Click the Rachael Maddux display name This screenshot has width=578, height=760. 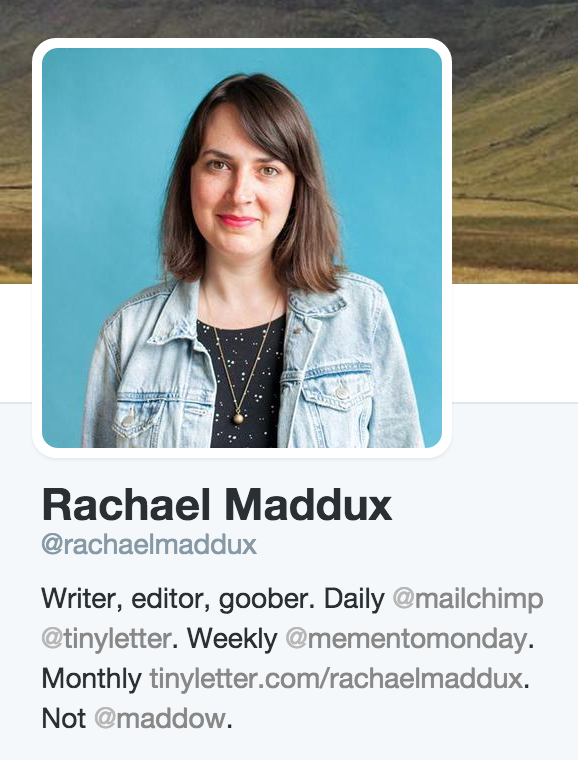[217, 506]
